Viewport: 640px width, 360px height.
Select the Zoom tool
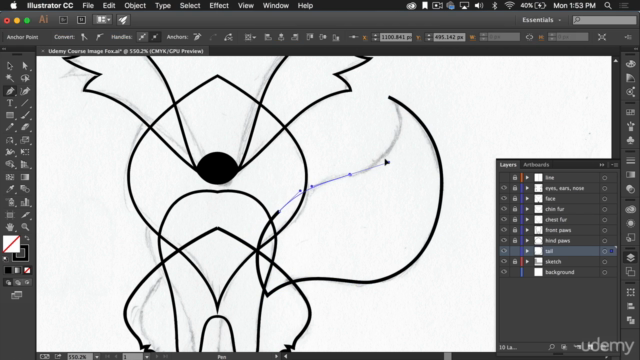pos(25,227)
